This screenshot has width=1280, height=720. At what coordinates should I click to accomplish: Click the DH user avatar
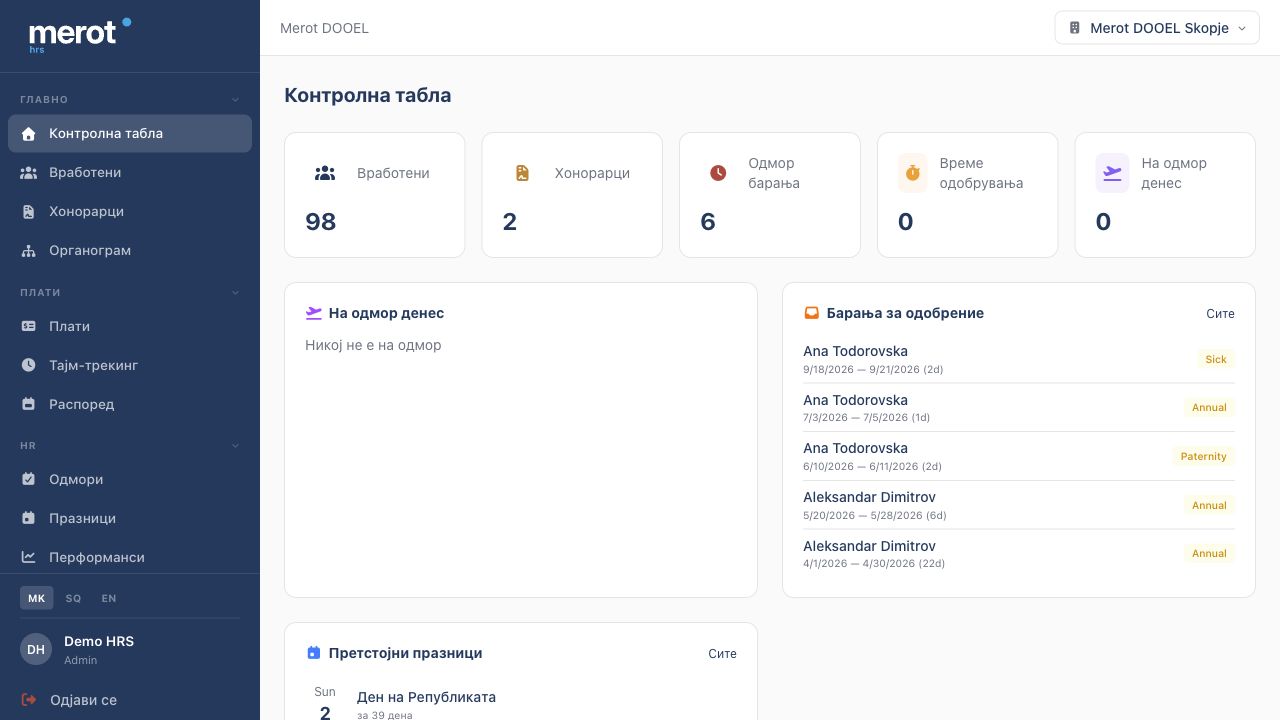click(36, 649)
